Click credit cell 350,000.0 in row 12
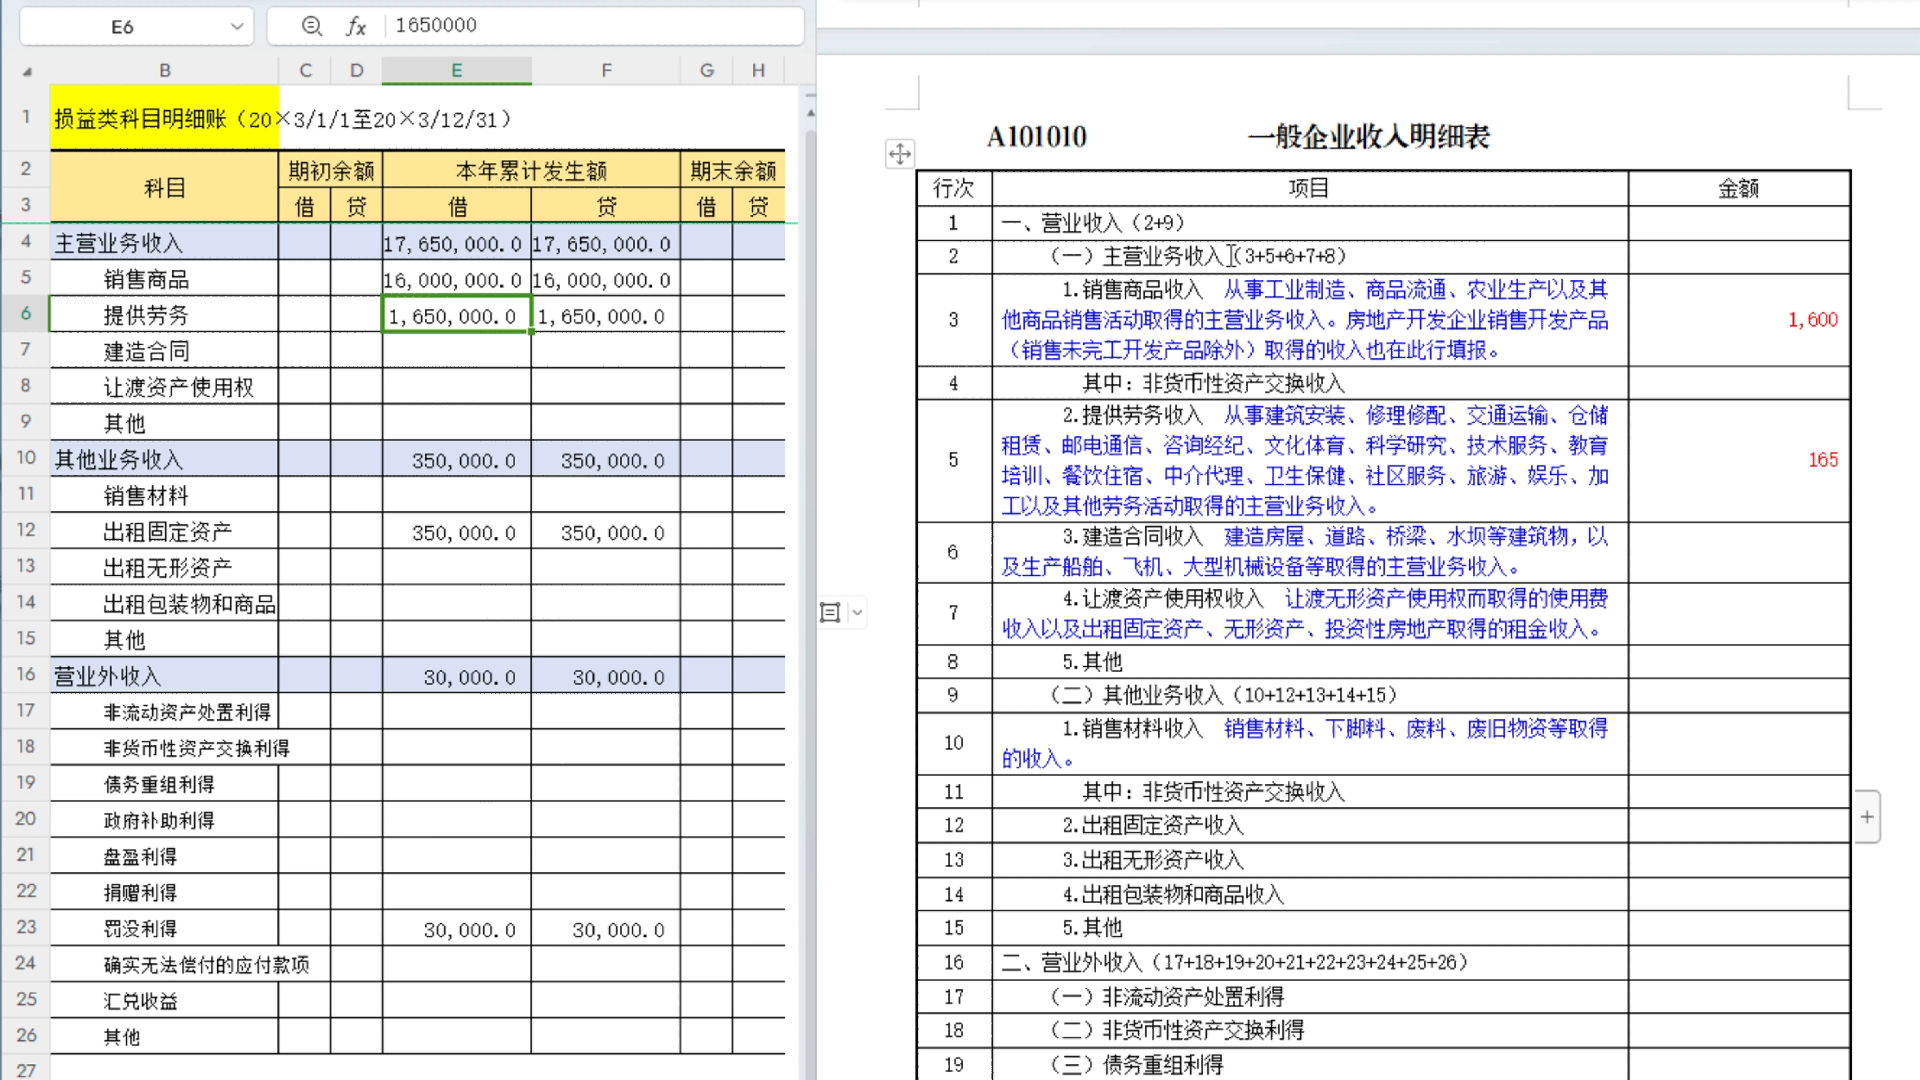1920x1080 pixels. [x=605, y=533]
